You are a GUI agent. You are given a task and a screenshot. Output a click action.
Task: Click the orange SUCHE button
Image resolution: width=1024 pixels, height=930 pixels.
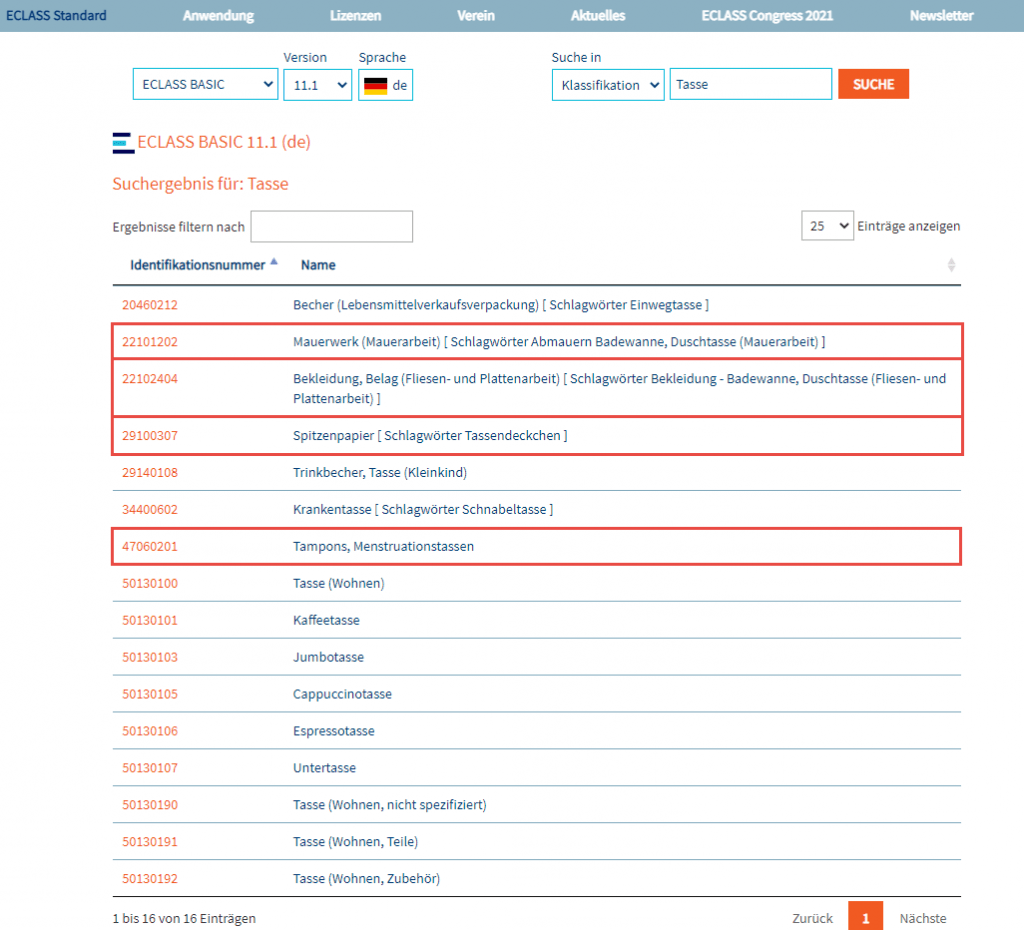[873, 84]
